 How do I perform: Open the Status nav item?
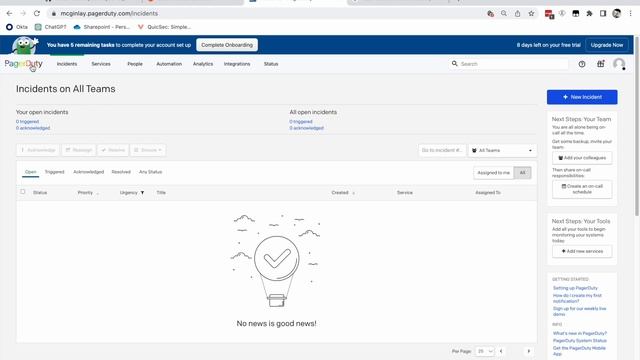click(271, 64)
